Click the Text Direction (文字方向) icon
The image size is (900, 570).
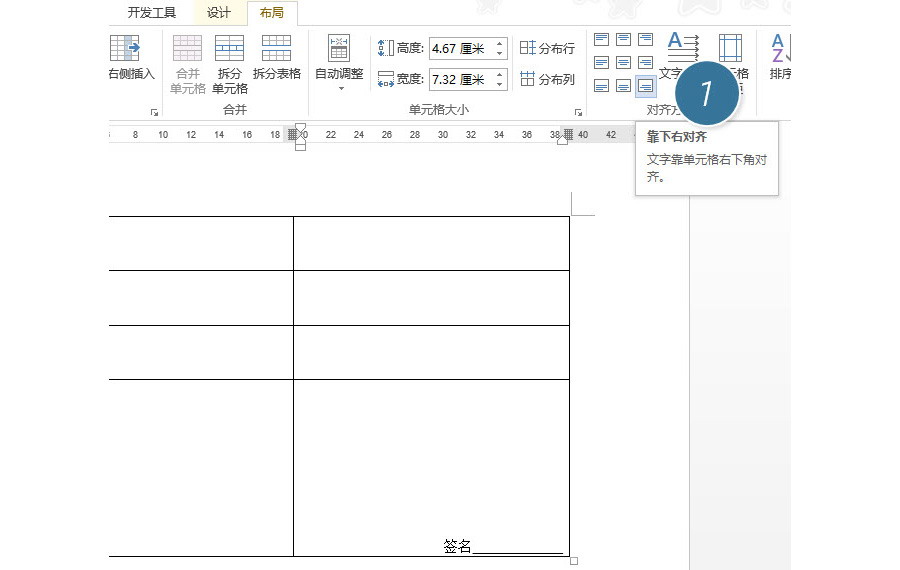(x=683, y=47)
